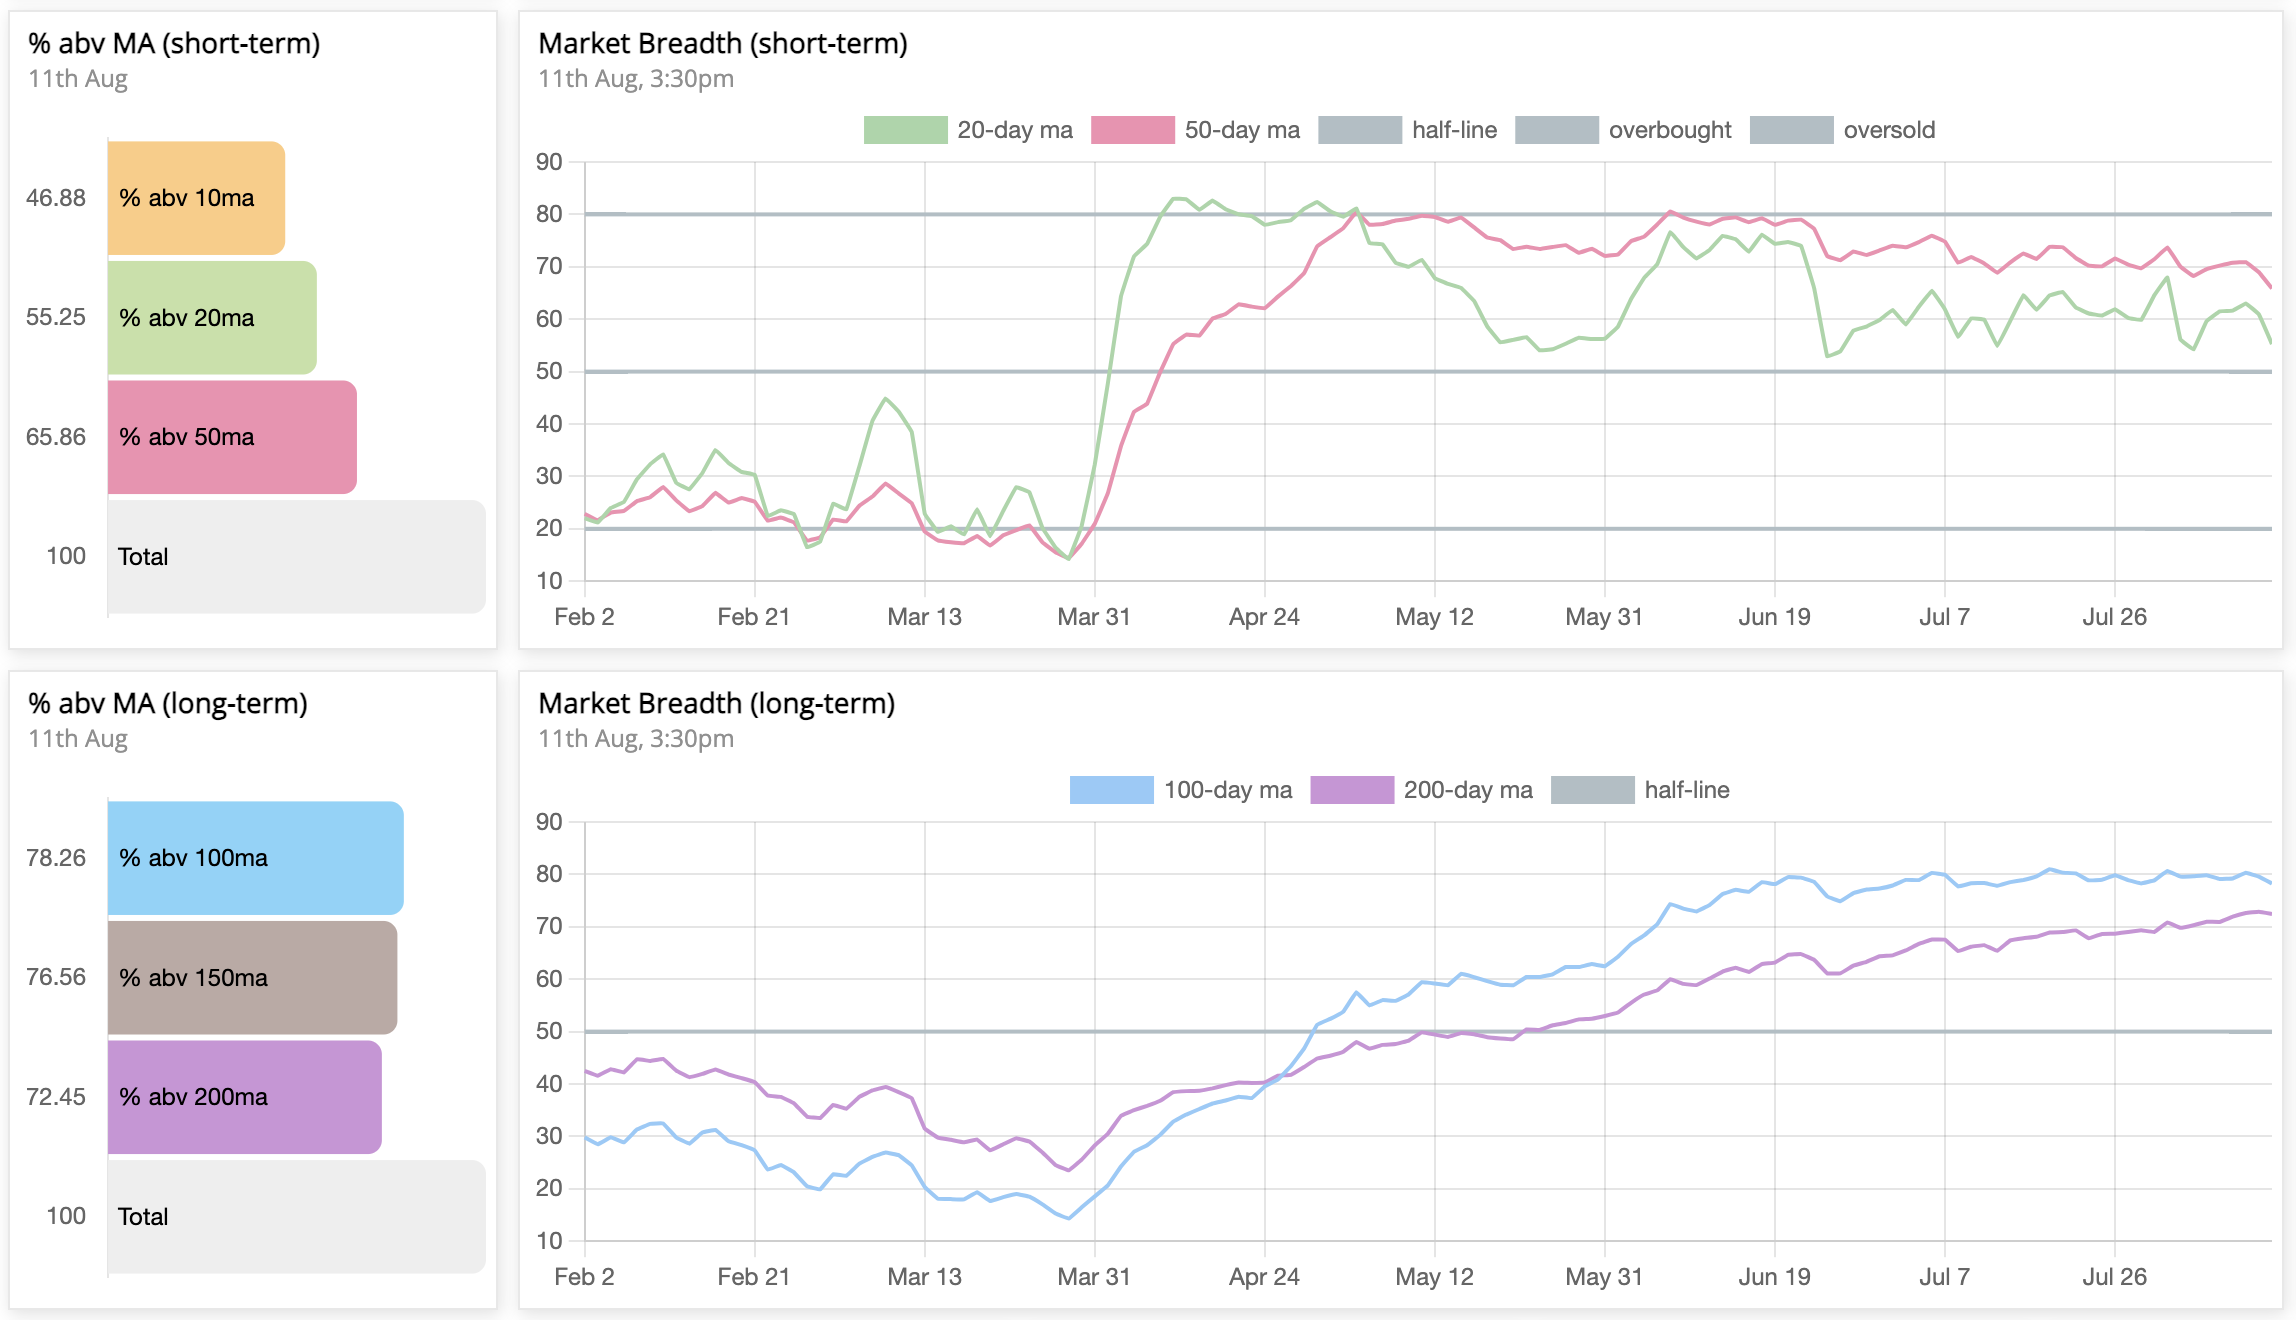Viewport: 2296px width, 1320px height.
Task: Toggle the 20-day ma legend swatch
Action: tap(905, 130)
